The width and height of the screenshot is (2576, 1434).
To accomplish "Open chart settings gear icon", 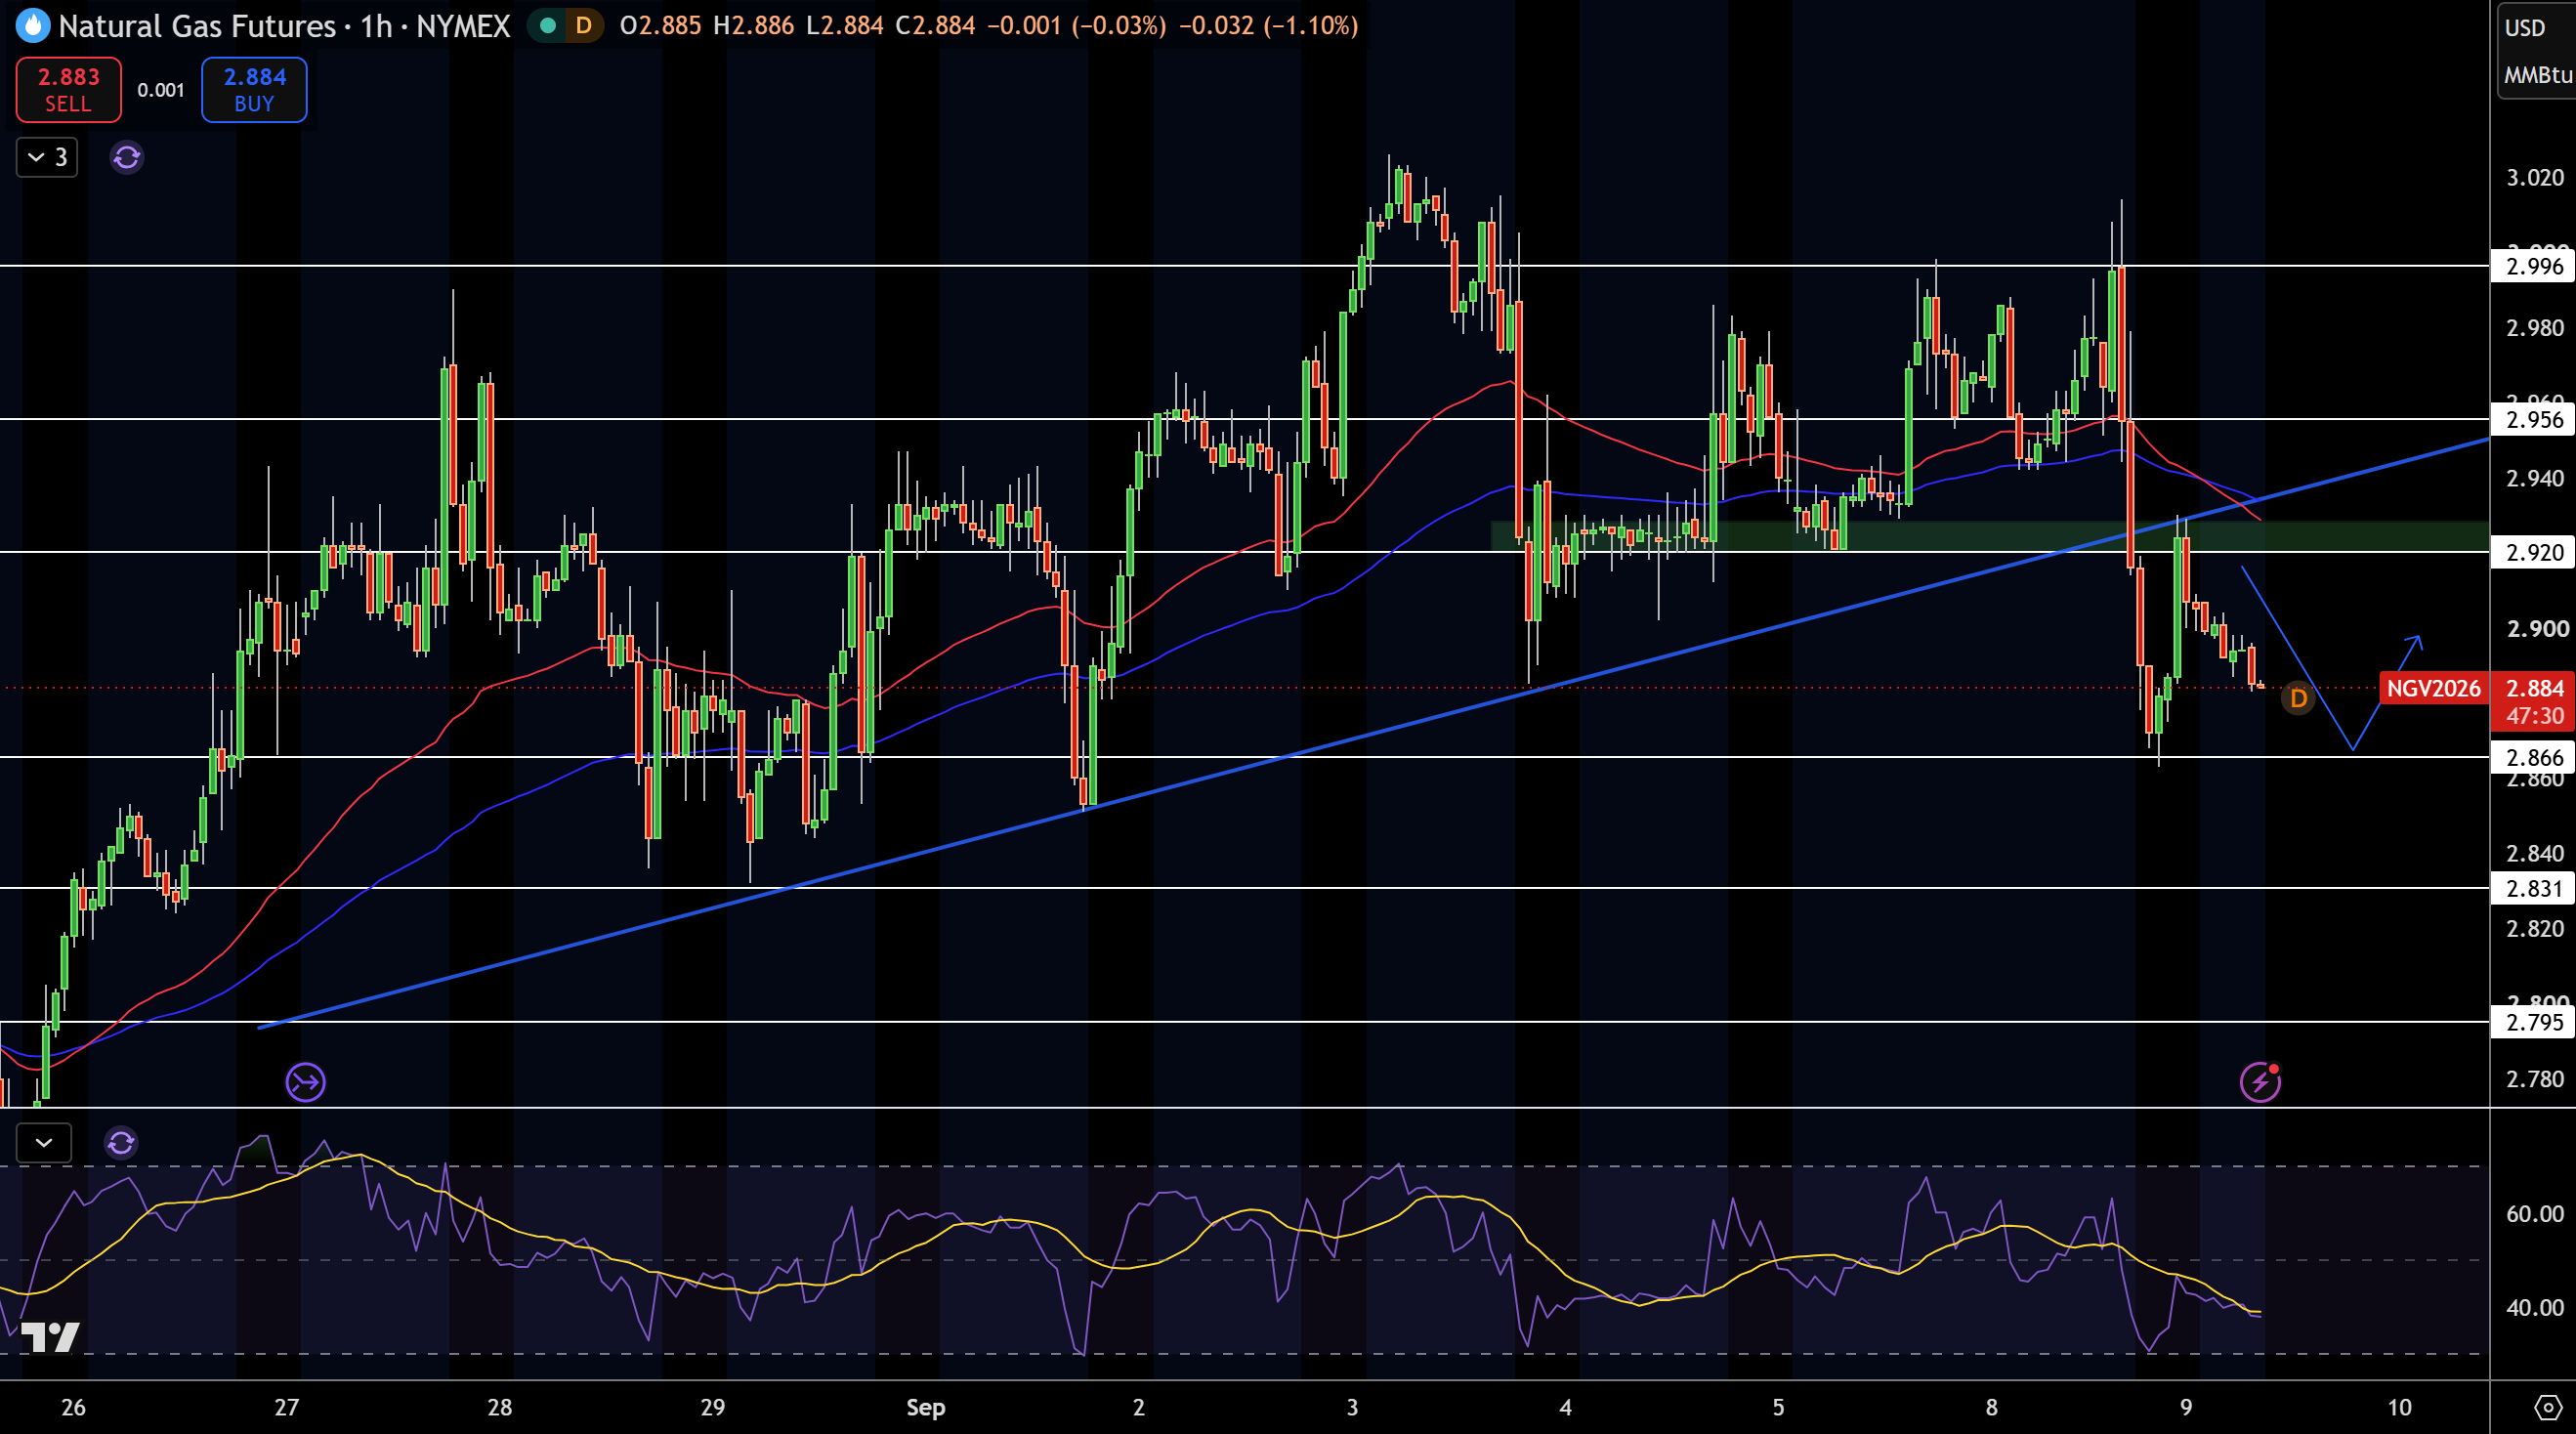I will tap(2547, 1408).
